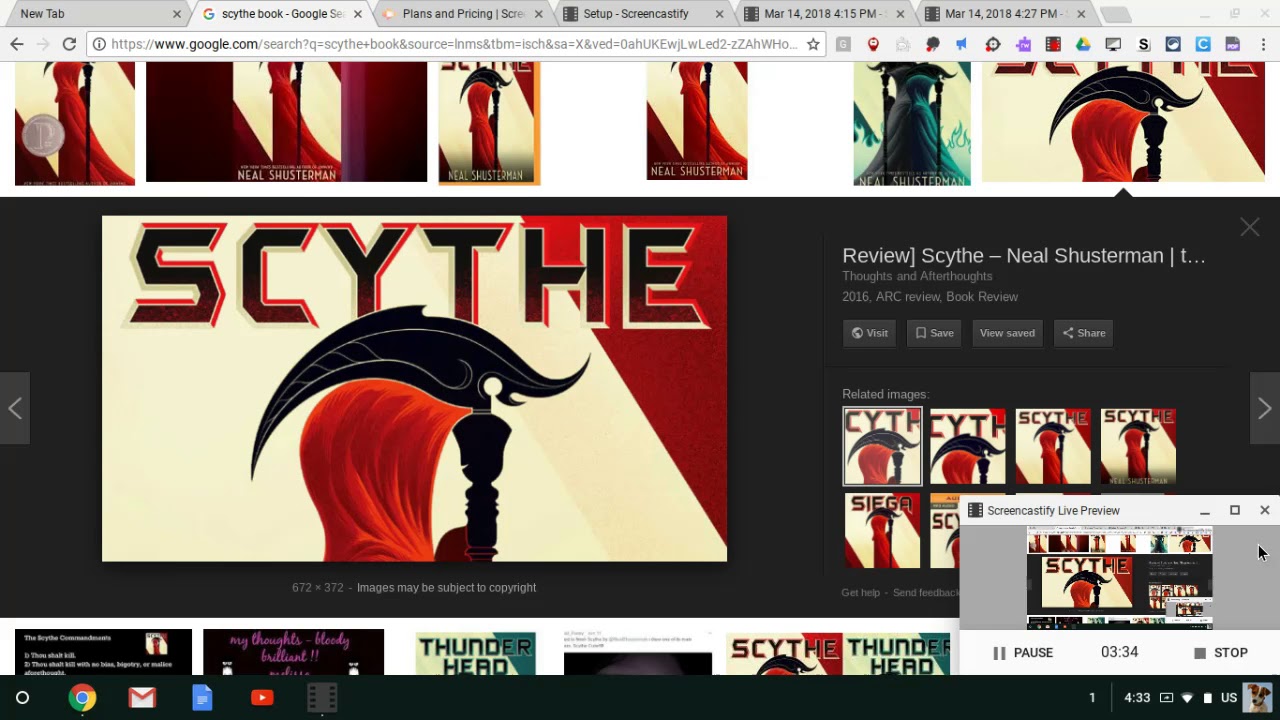Viewport: 1280px width, 720px height.
Task: Open Screencastify filmstrip app in shelf
Action: point(322,697)
